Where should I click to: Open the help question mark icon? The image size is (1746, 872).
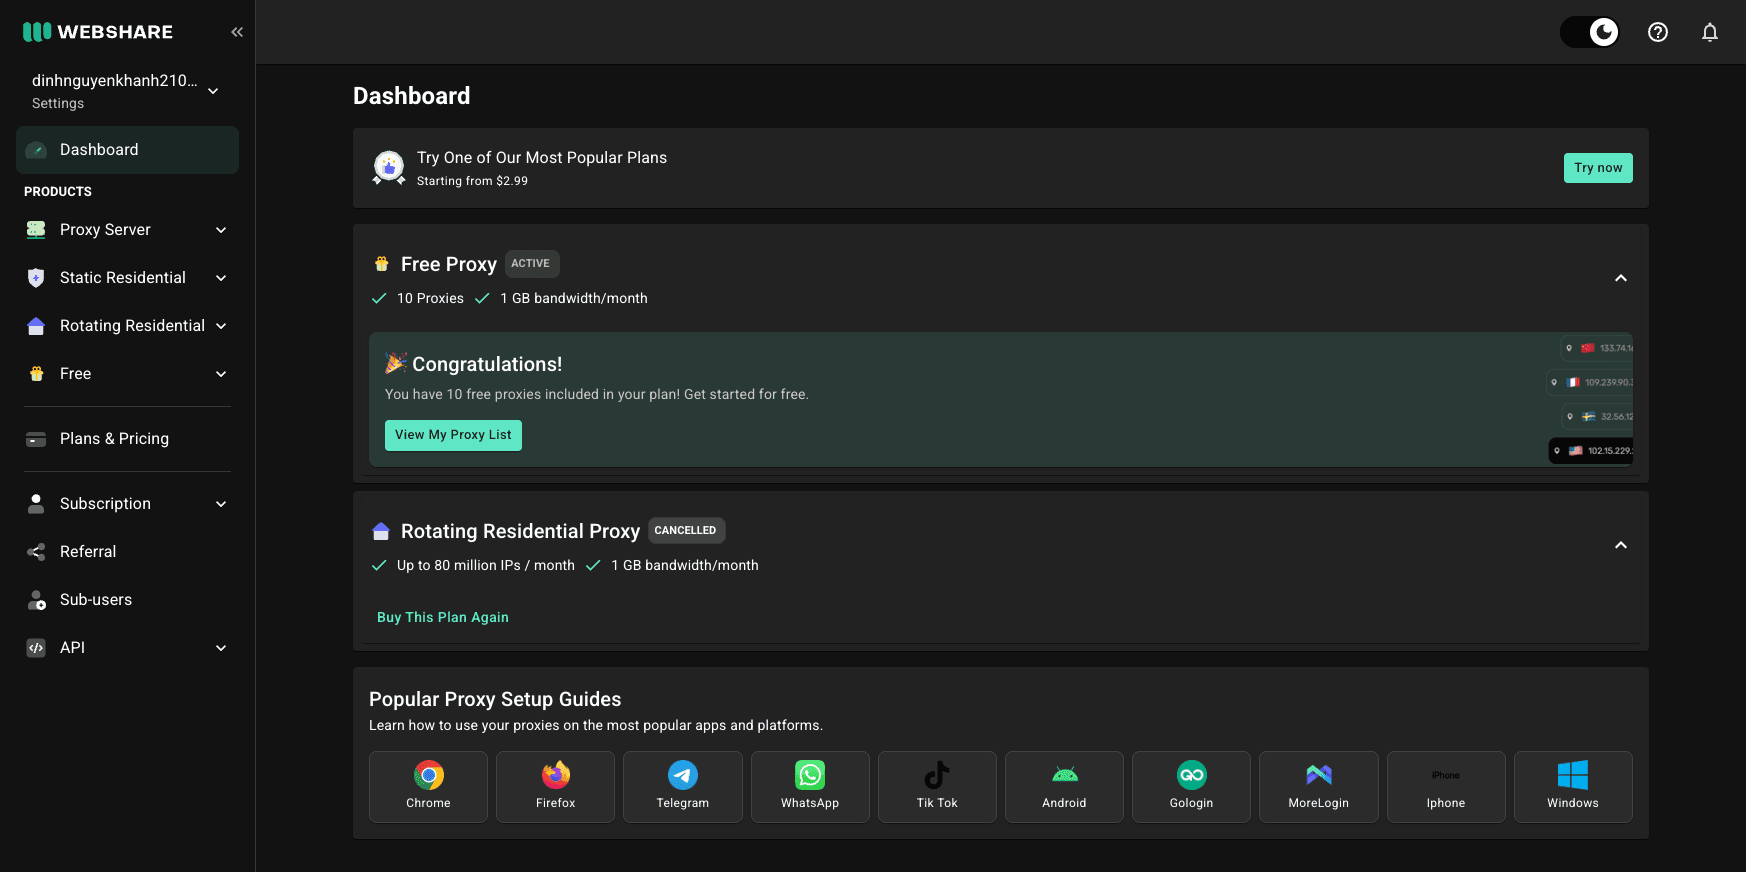coord(1658,32)
